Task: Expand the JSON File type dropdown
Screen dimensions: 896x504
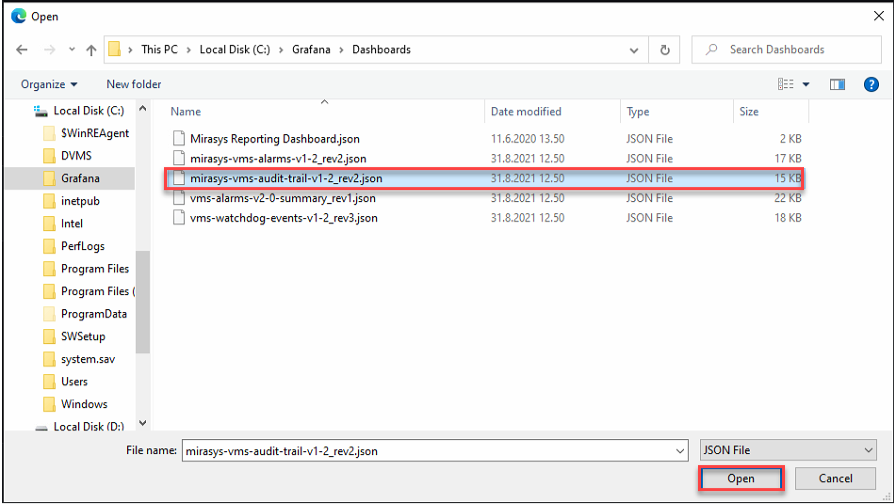Action: click(788, 451)
